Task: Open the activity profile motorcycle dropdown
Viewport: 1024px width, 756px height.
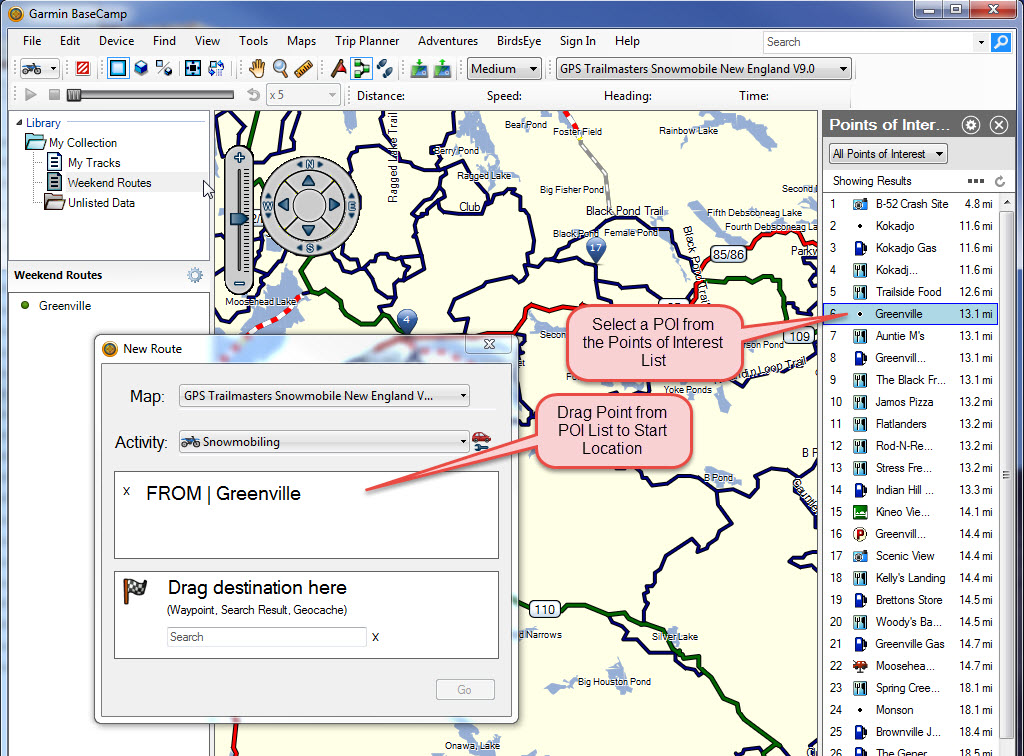Action: pos(39,69)
